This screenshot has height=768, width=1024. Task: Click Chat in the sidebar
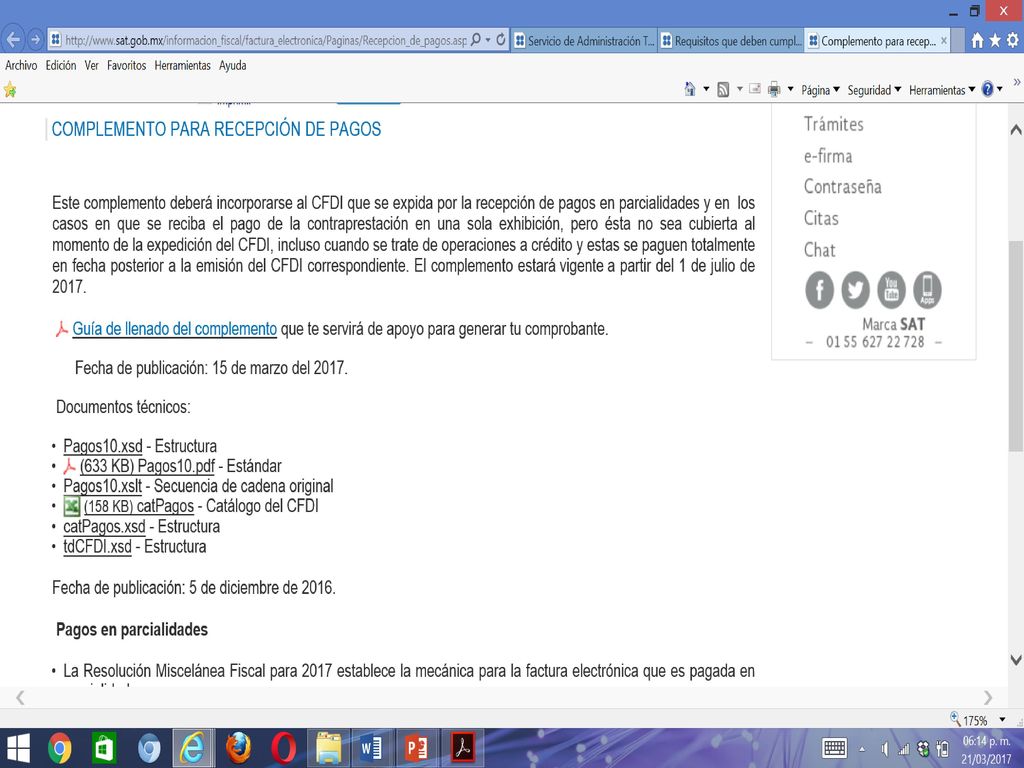click(819, 250)
